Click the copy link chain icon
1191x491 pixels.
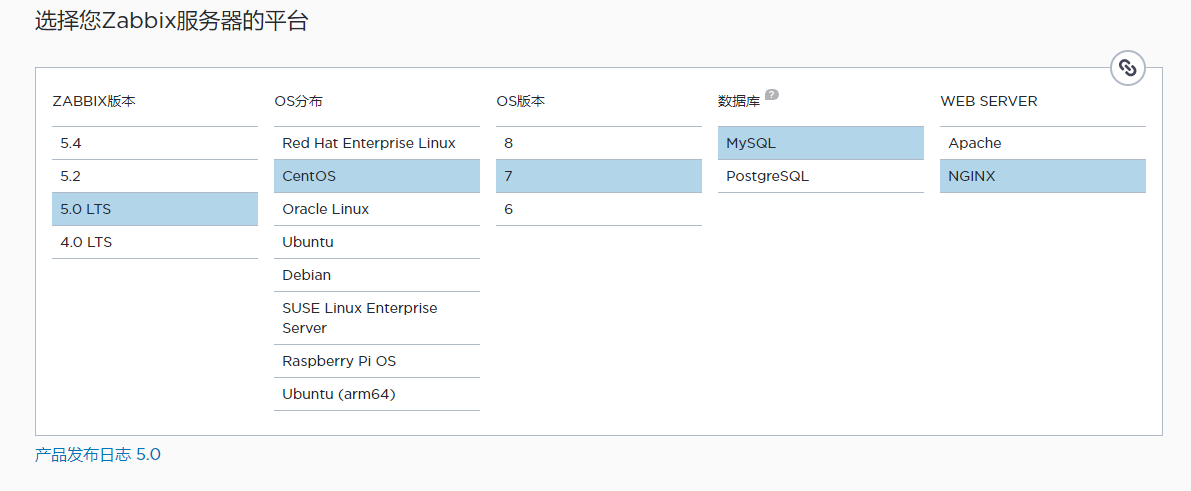point(1128,68)
